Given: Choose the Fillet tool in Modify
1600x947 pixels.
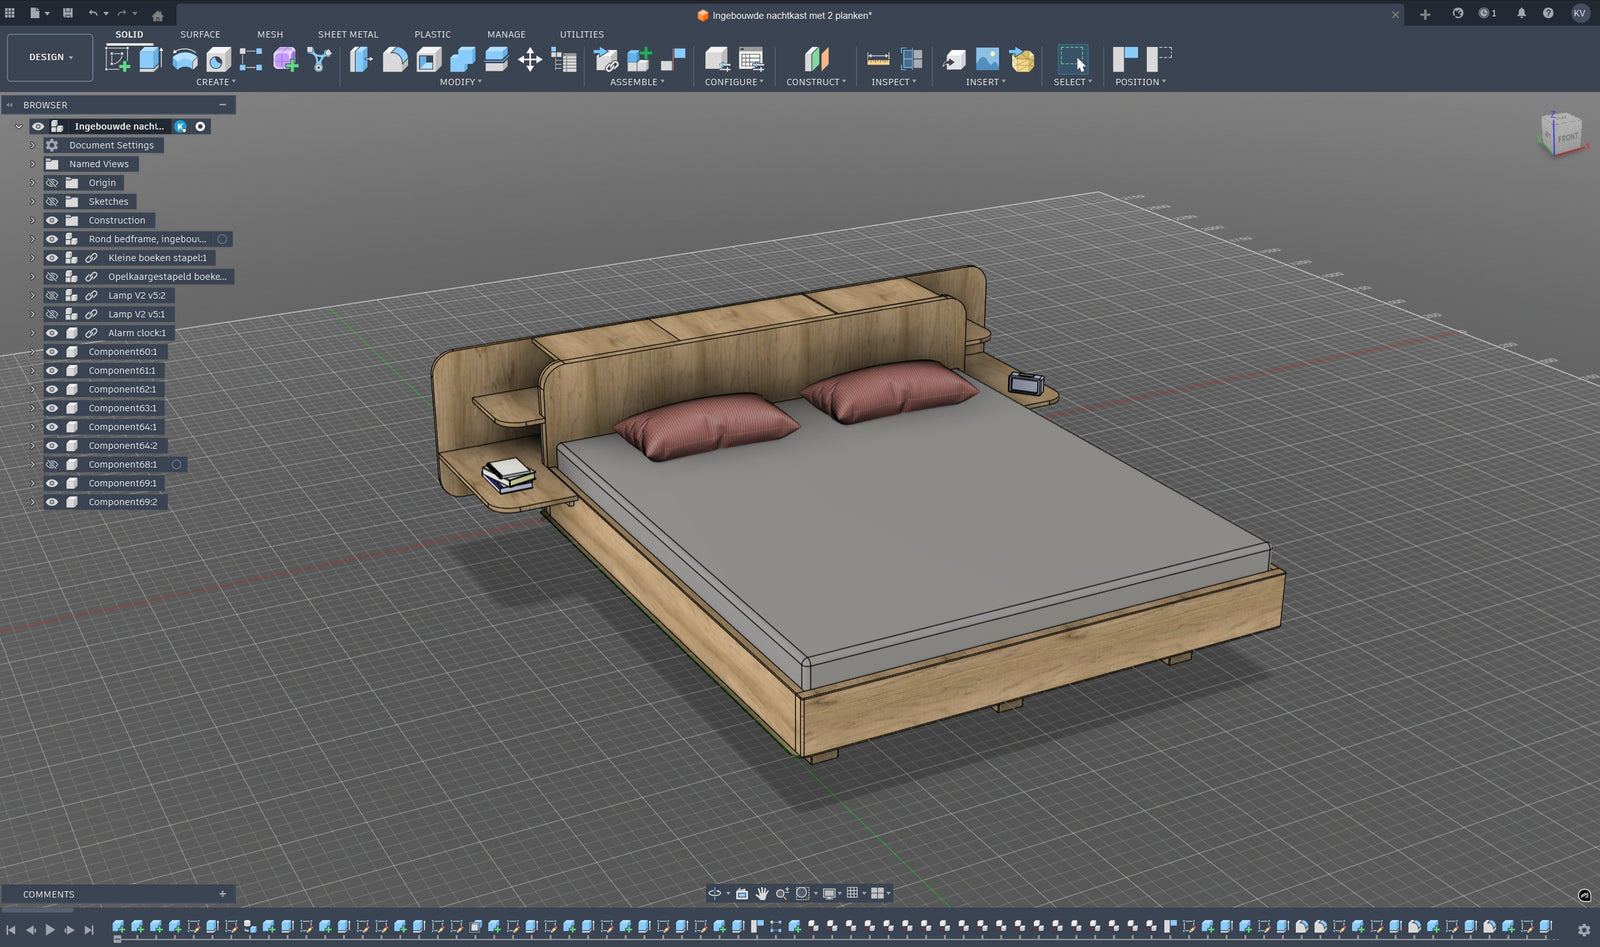Looking at the screenshot, I should point(395,60).
